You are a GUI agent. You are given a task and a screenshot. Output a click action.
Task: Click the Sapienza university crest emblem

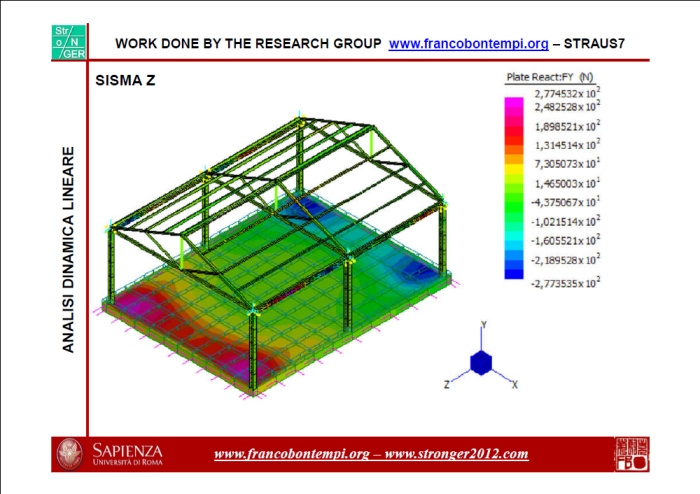71,454
